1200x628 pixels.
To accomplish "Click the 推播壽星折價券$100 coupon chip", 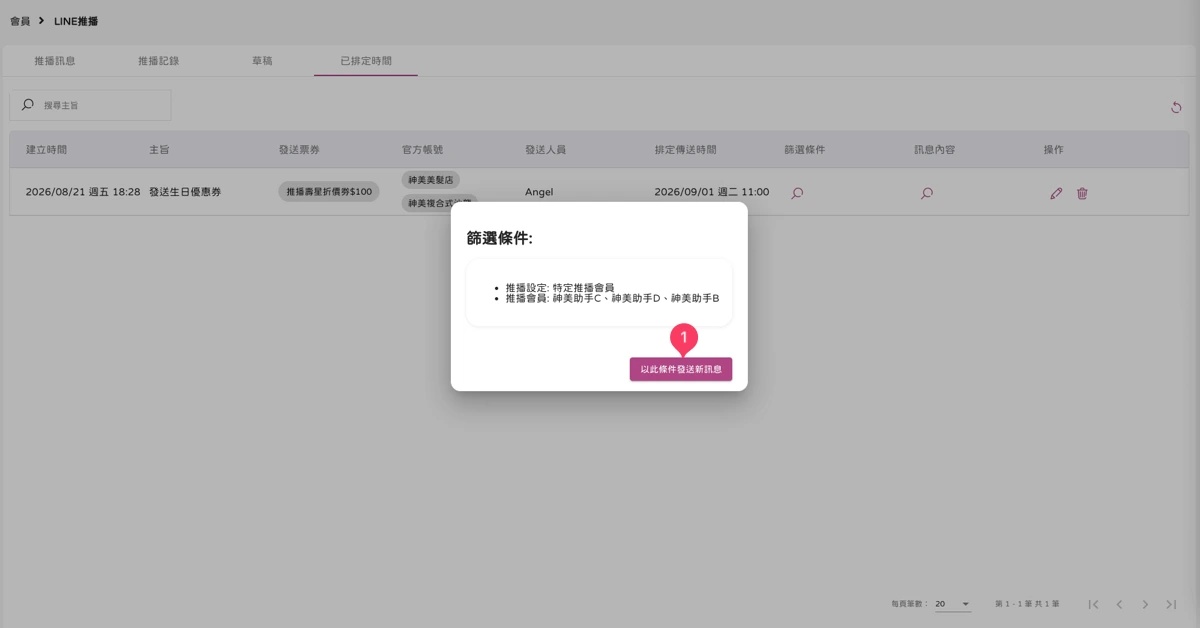I will (x=329, y=192).
